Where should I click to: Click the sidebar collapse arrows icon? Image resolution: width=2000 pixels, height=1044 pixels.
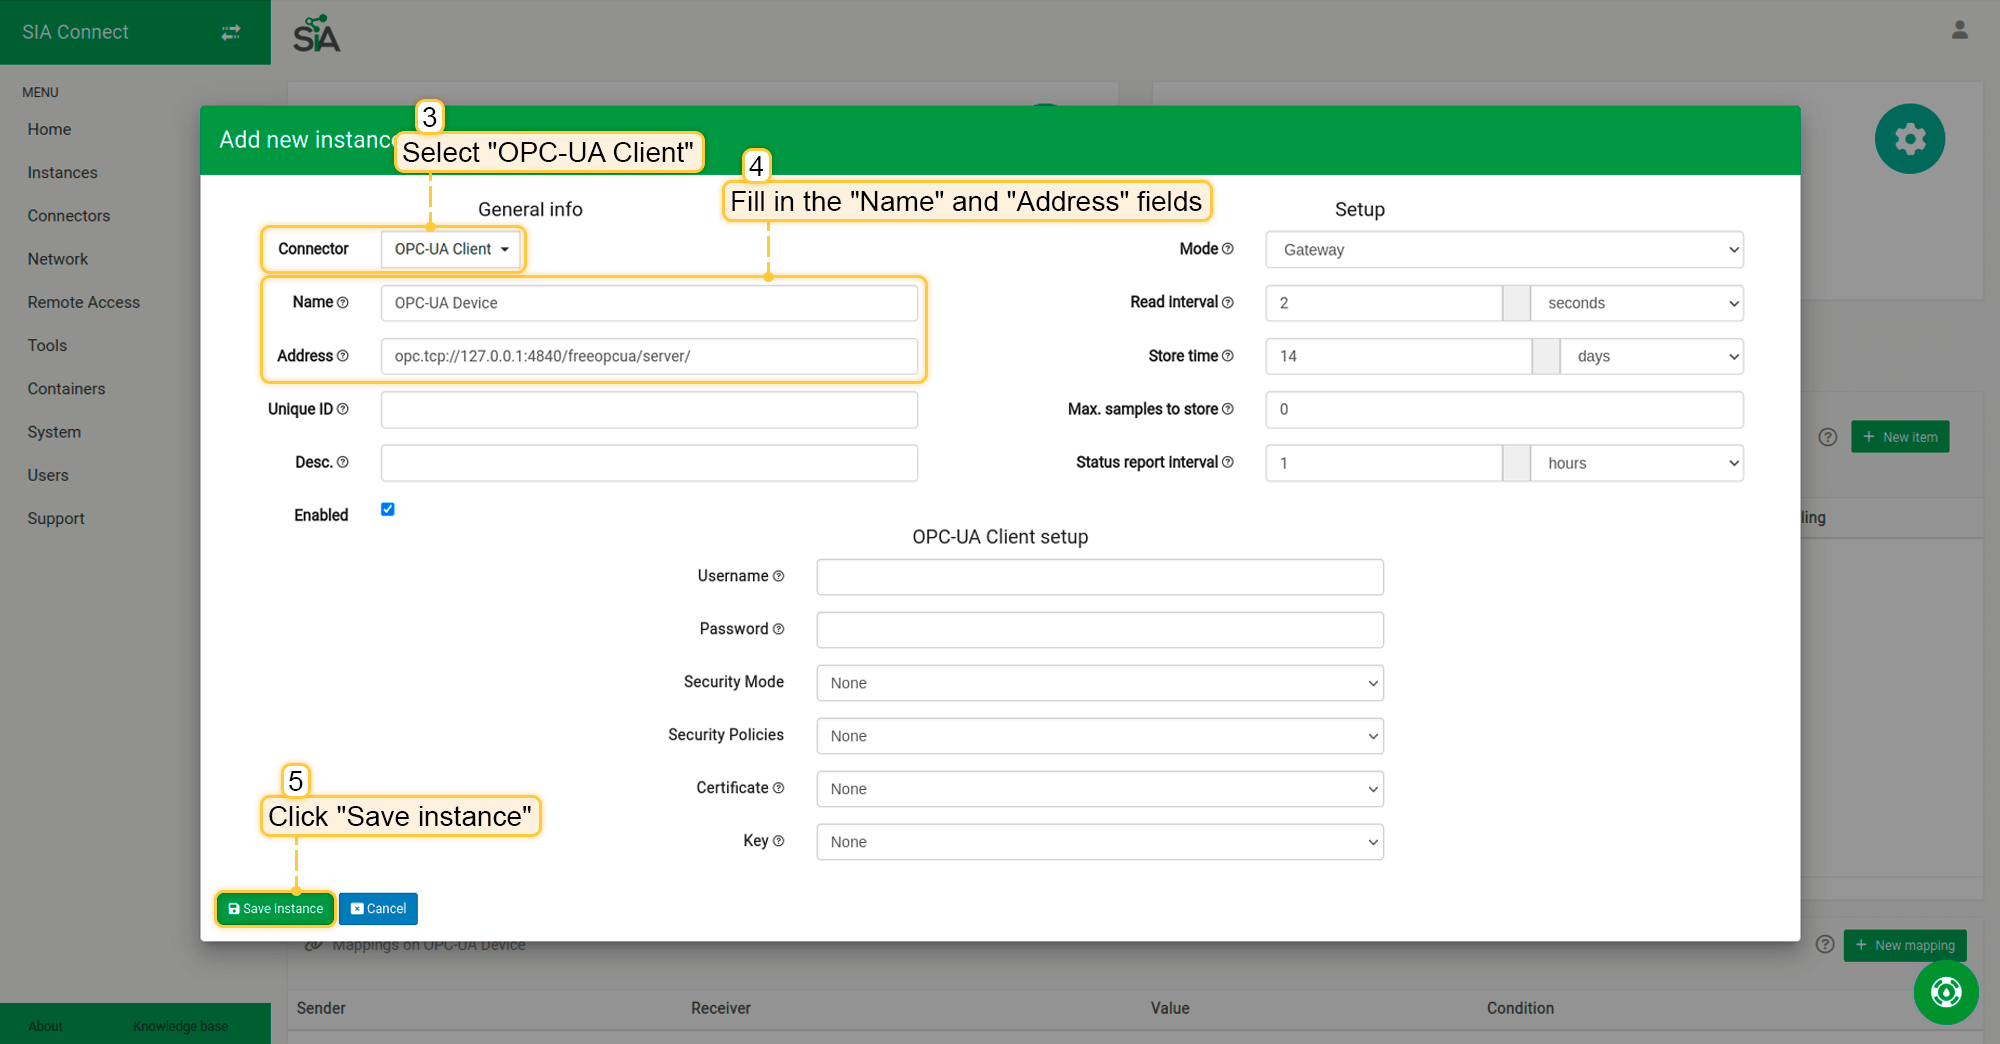click(231, 32)
